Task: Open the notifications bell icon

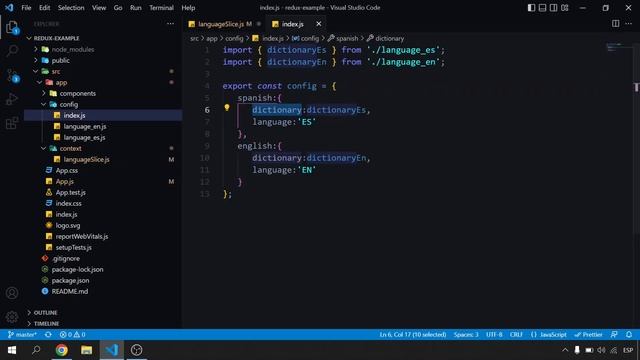Action: coord(629,334)
